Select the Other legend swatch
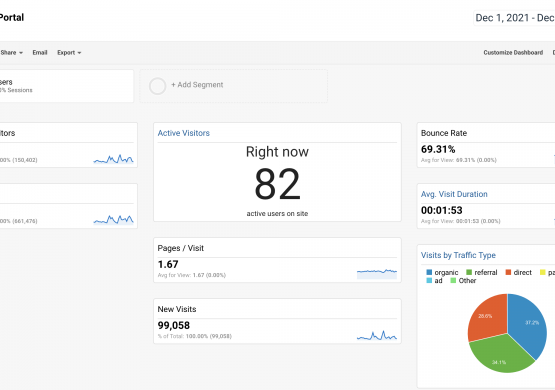Viewport: 555px width, 390px height. [x=453, y=280]
